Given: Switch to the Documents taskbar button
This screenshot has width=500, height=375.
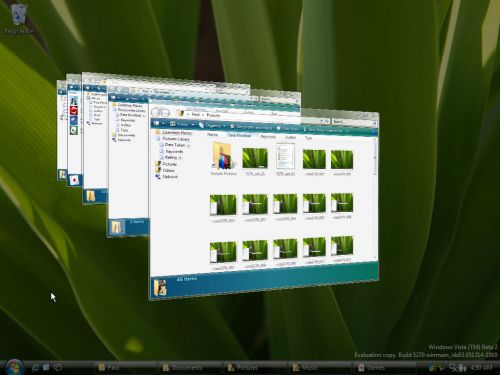Looking at the screenshot, I should [x=183, y=368].
